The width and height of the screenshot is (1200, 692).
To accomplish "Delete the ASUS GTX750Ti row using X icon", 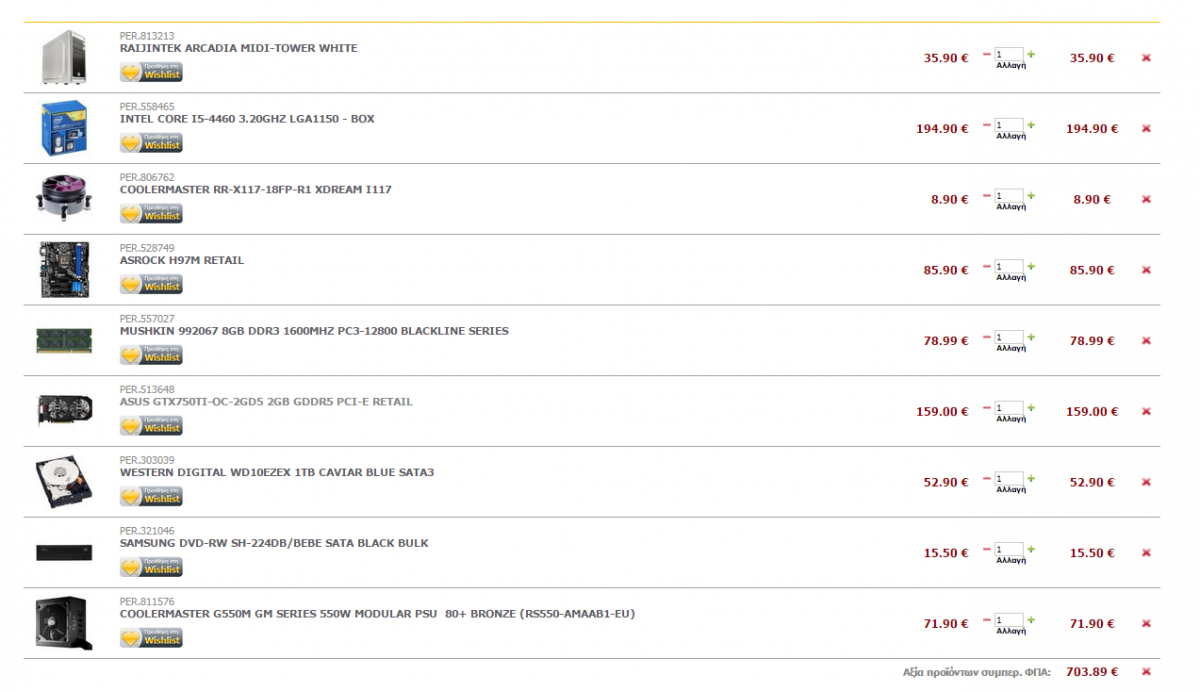I will [x=1146, y=412].
